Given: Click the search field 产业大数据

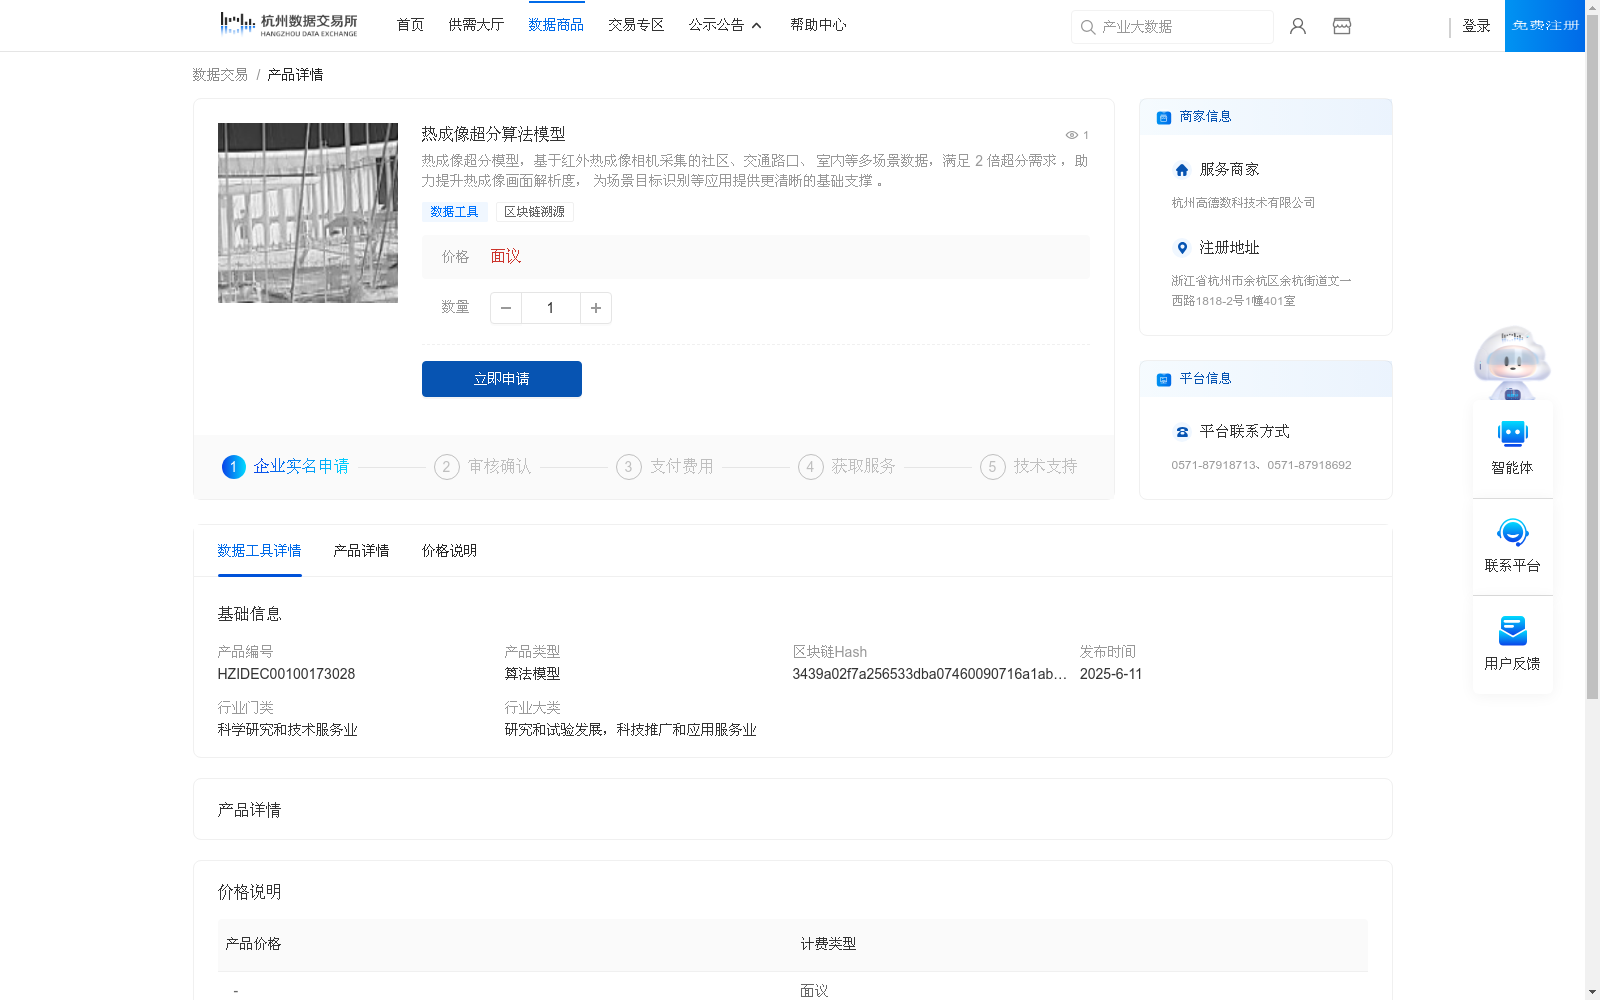Looking at the screenshot, I should 1172,27.
